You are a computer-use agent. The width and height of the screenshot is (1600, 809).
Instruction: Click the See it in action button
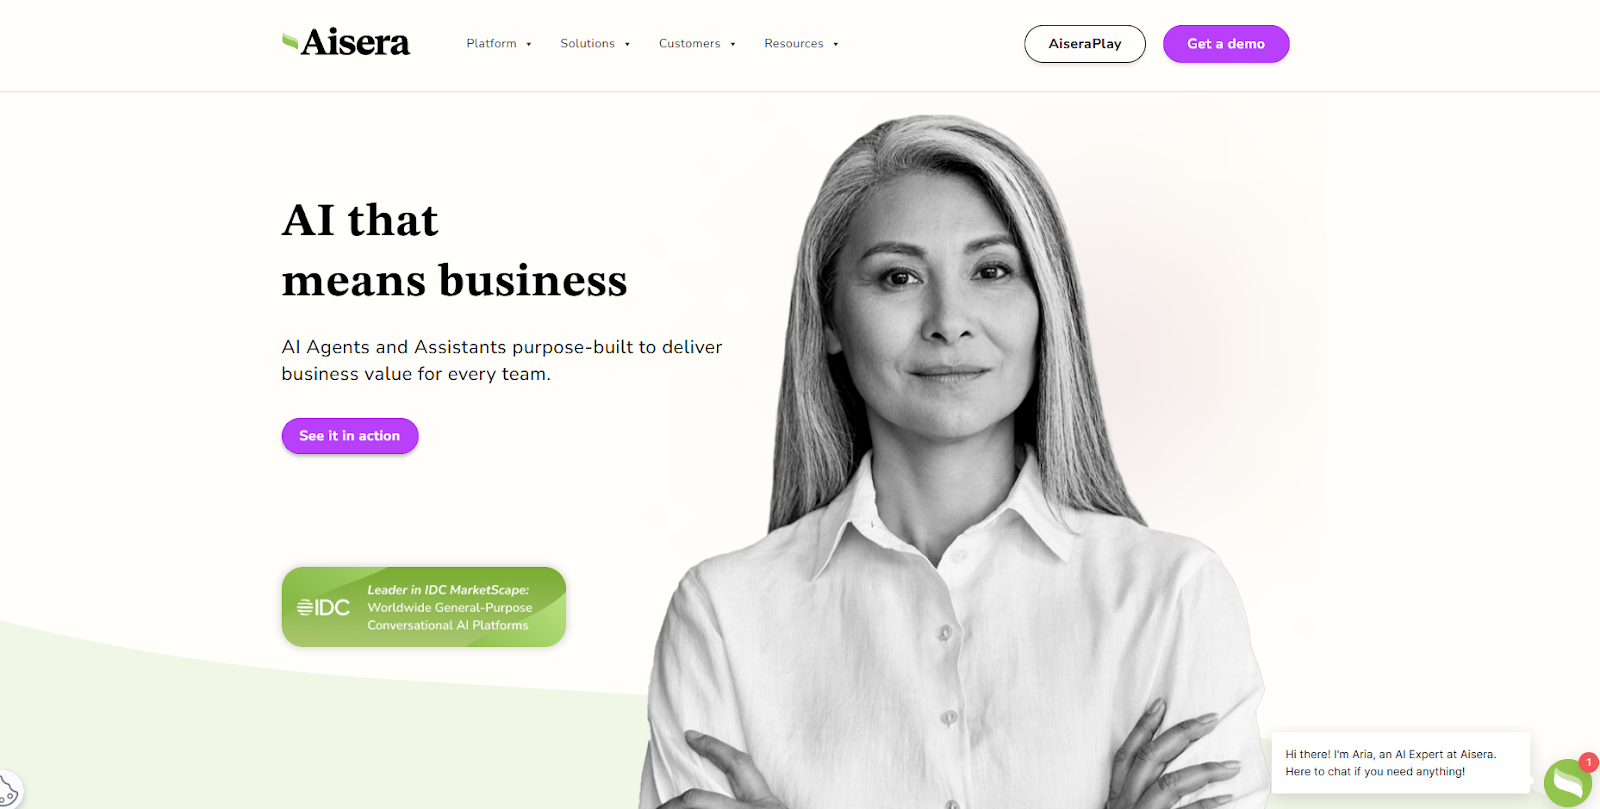(350, 436)
